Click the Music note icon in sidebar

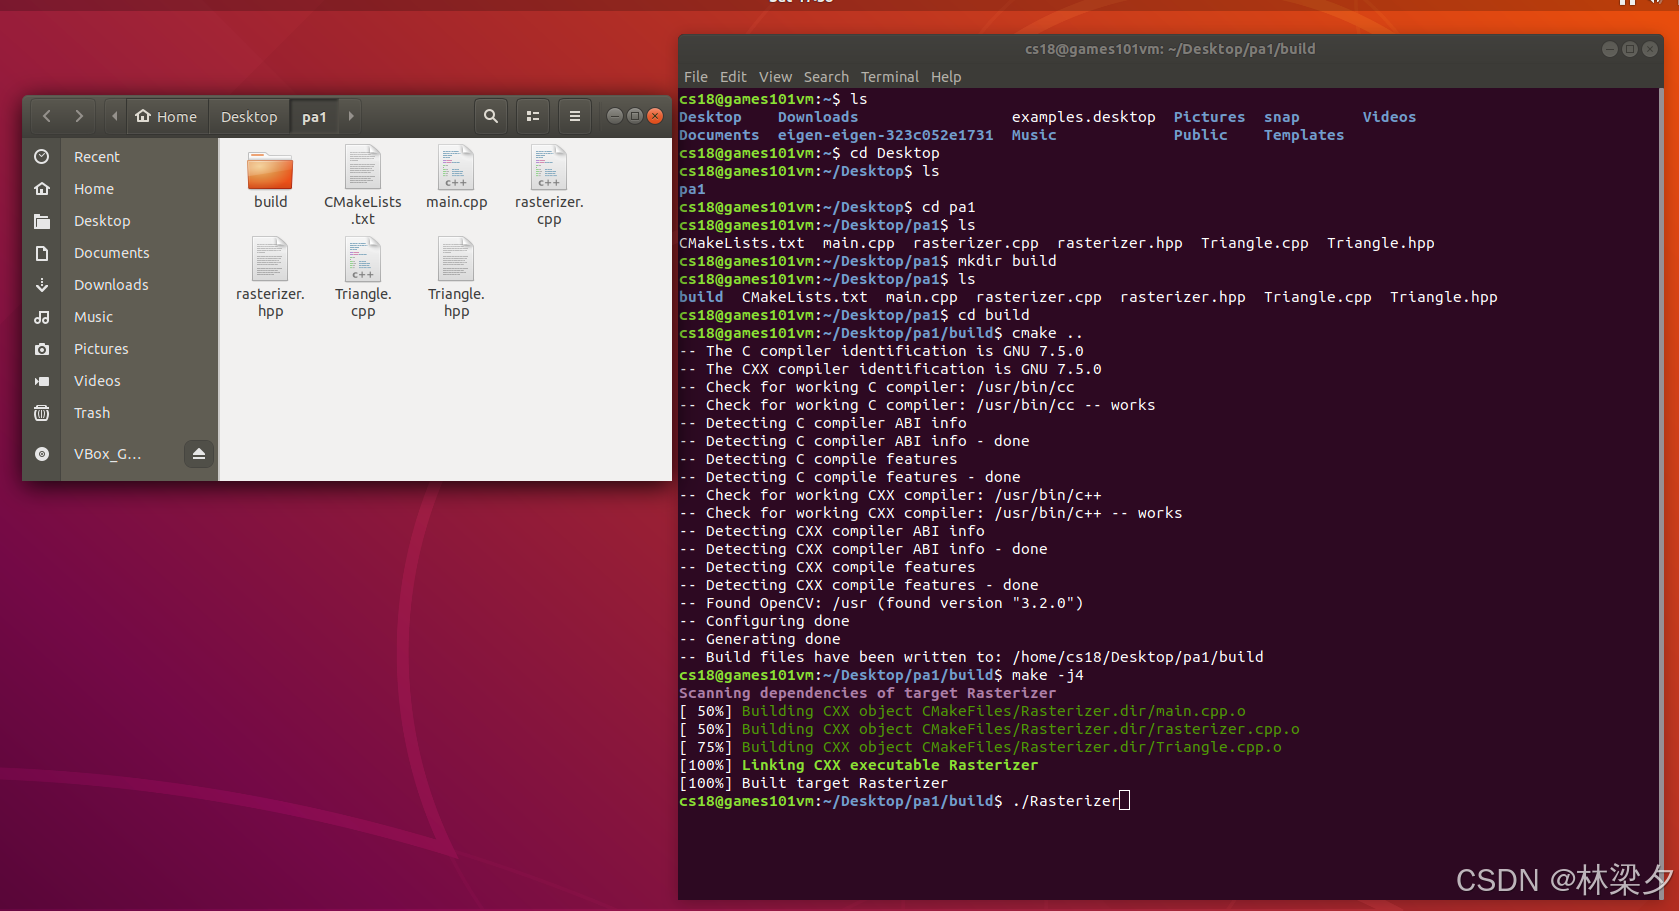click(x=42, y=317)
